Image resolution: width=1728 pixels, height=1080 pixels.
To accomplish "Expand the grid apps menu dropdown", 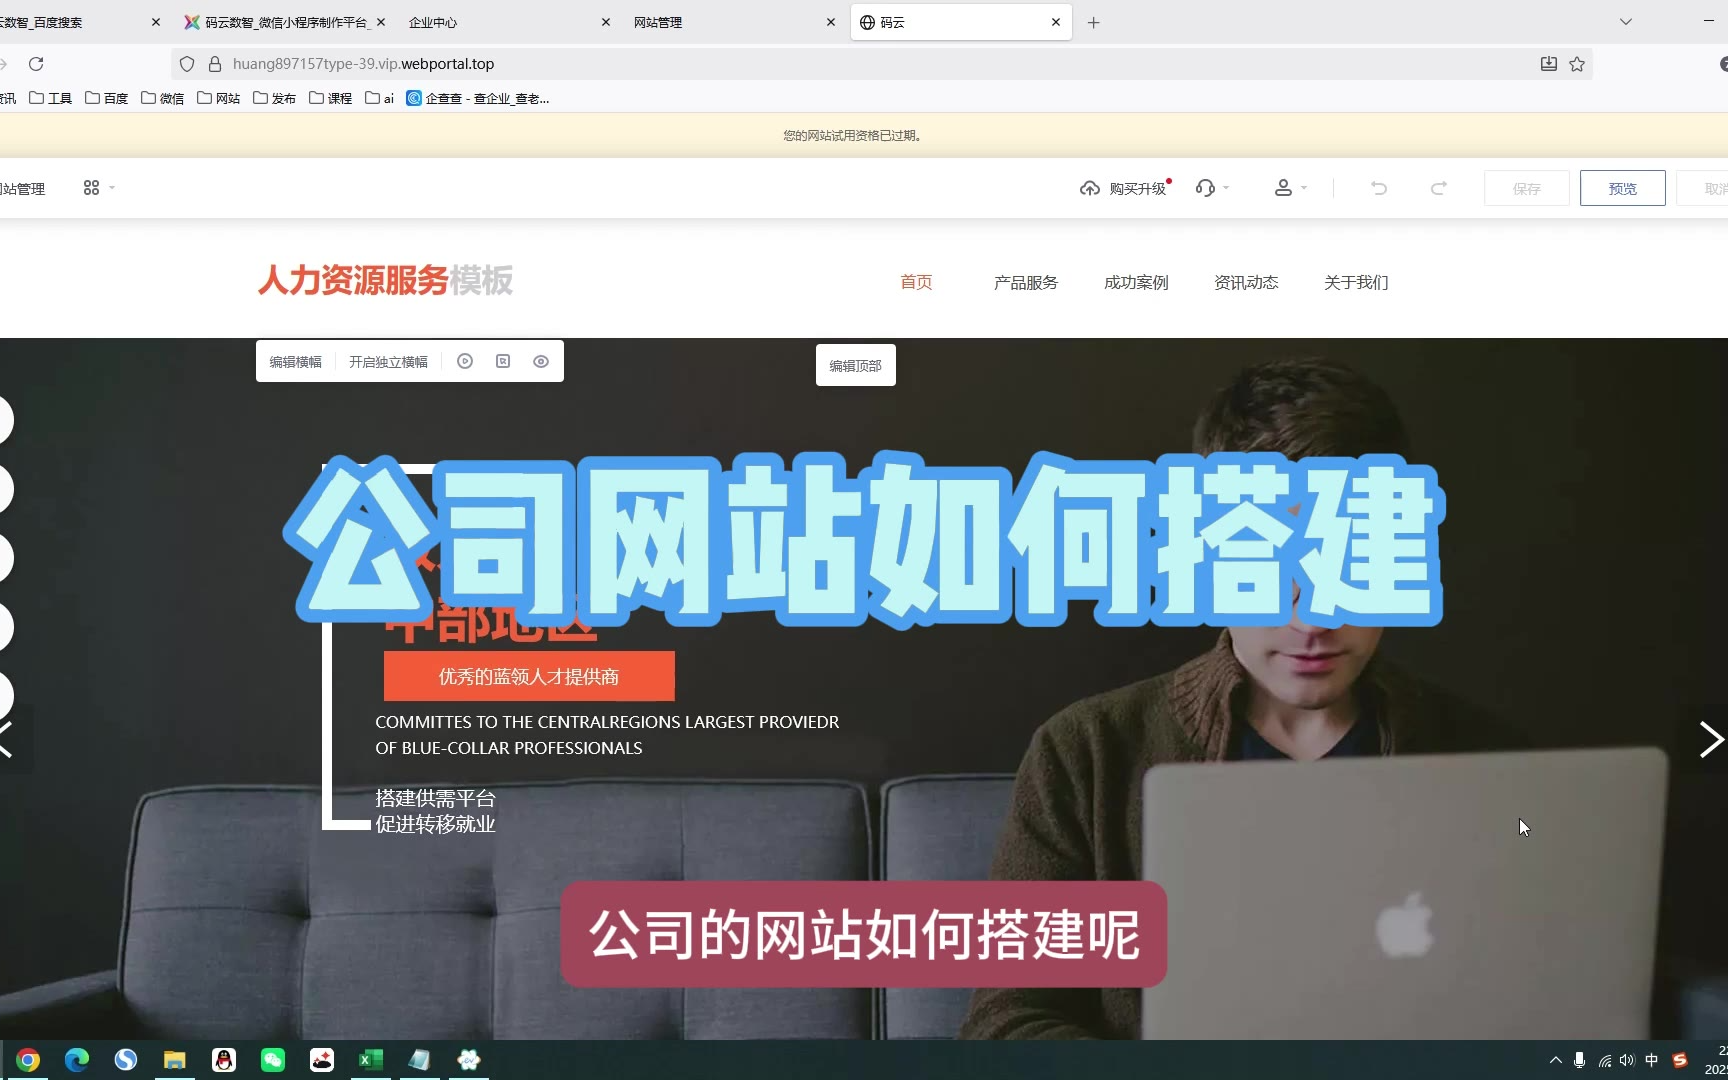I will [99, 188].
